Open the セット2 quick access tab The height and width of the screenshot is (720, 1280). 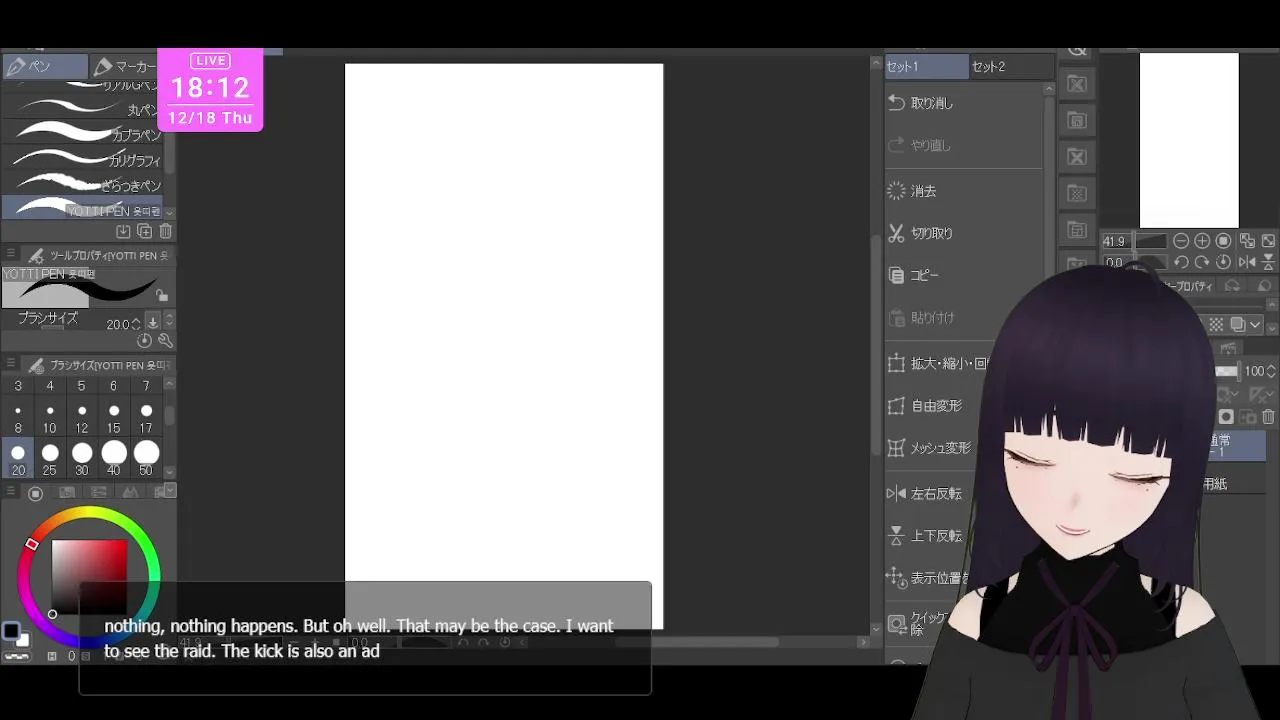[x=1011, y=67]
